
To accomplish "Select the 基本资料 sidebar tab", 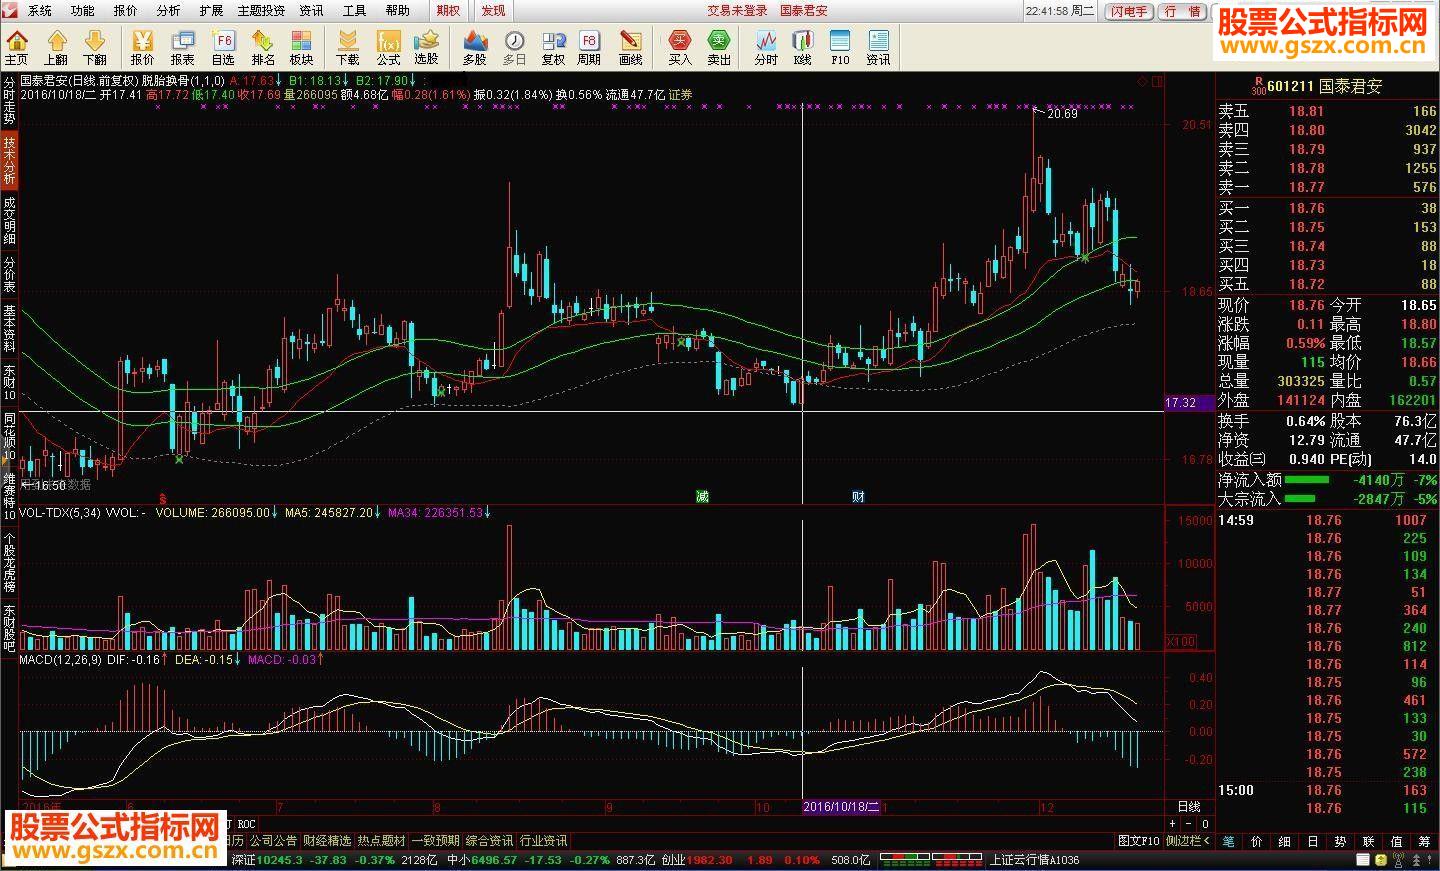I will pyautogui.click(x=9, y=329).
